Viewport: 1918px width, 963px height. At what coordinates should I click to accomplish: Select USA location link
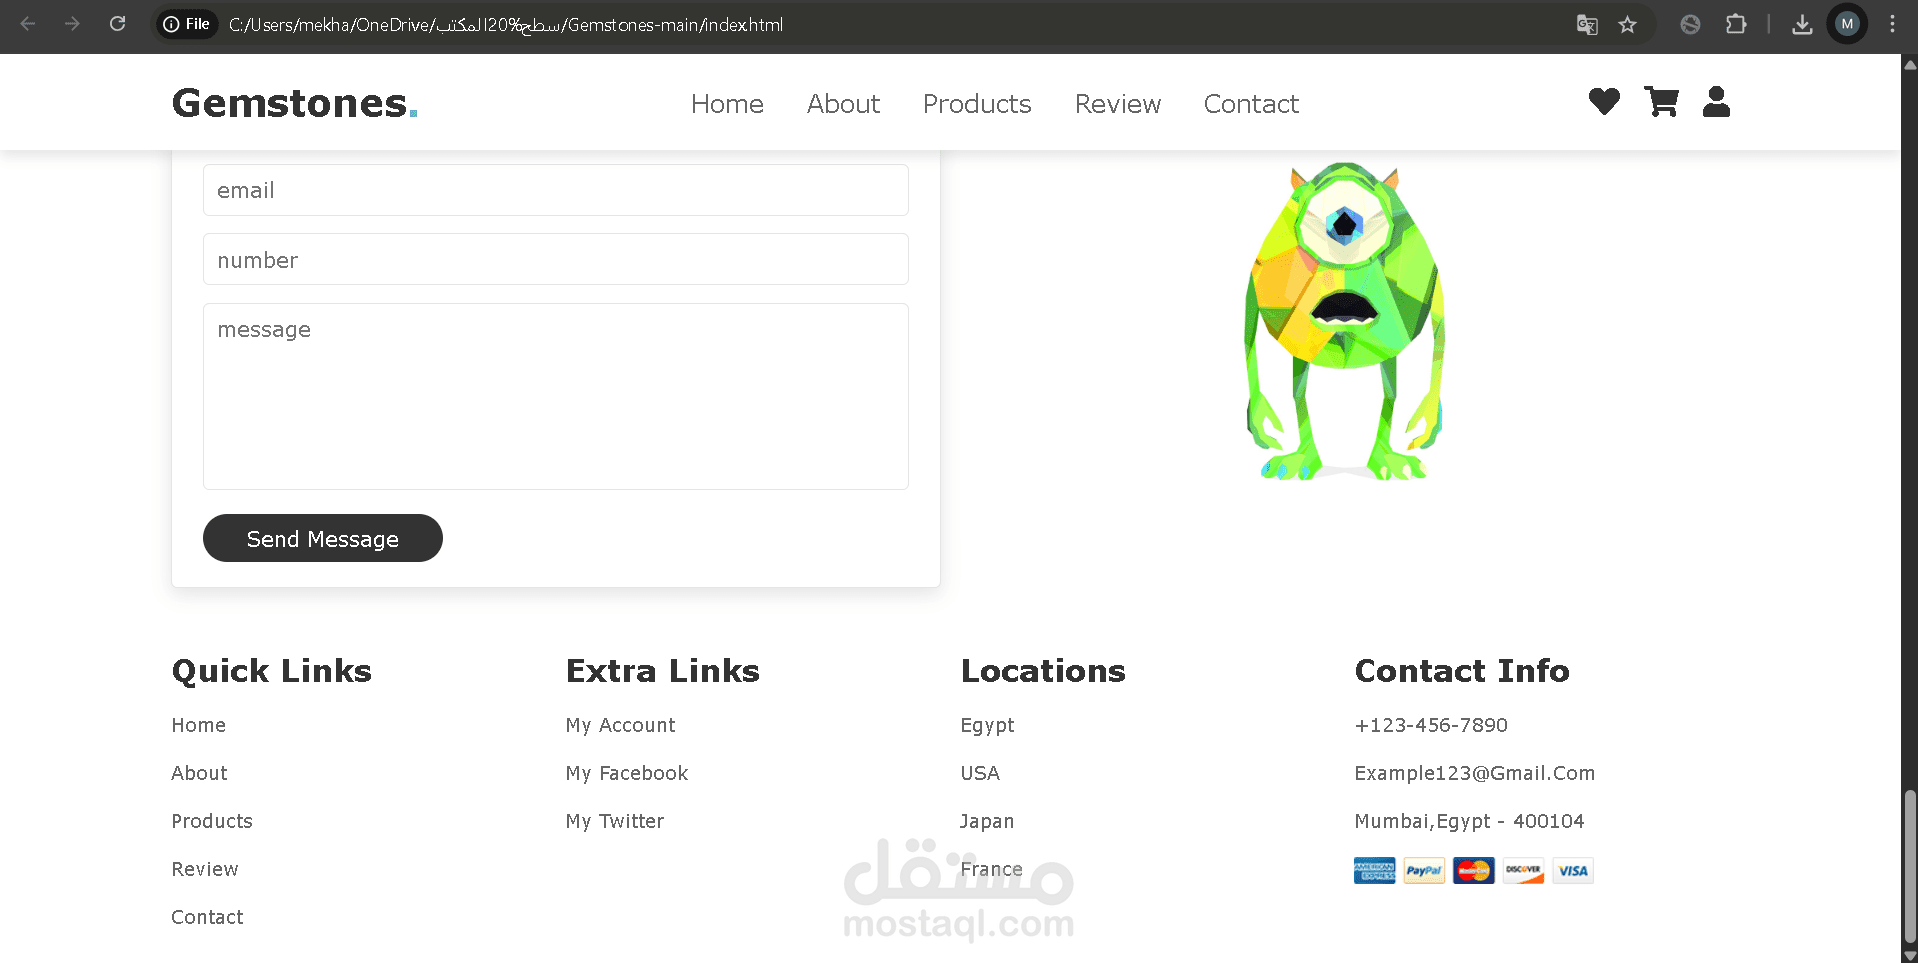(x=980, y=773)
